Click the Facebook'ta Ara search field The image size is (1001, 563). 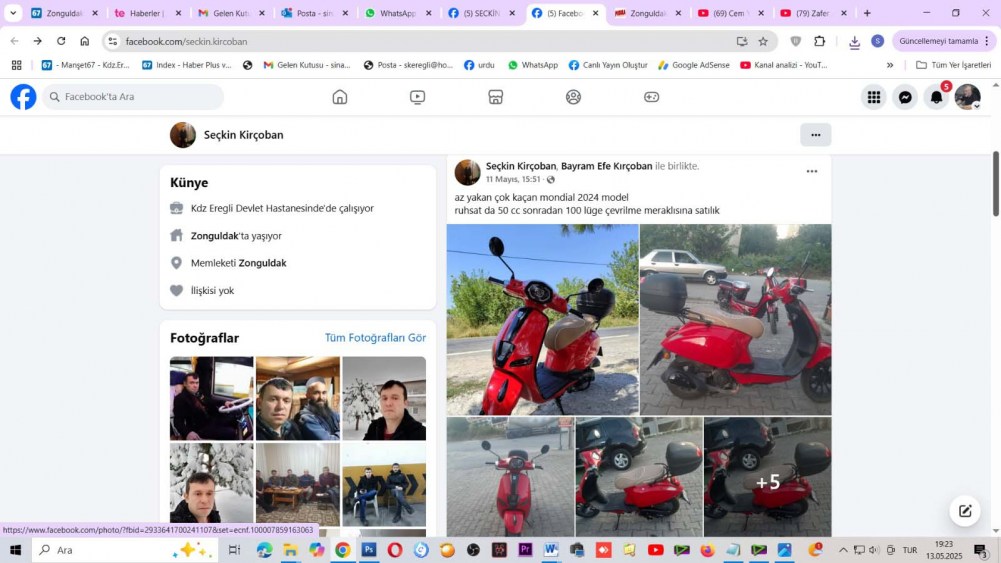[x=135, y=97]
